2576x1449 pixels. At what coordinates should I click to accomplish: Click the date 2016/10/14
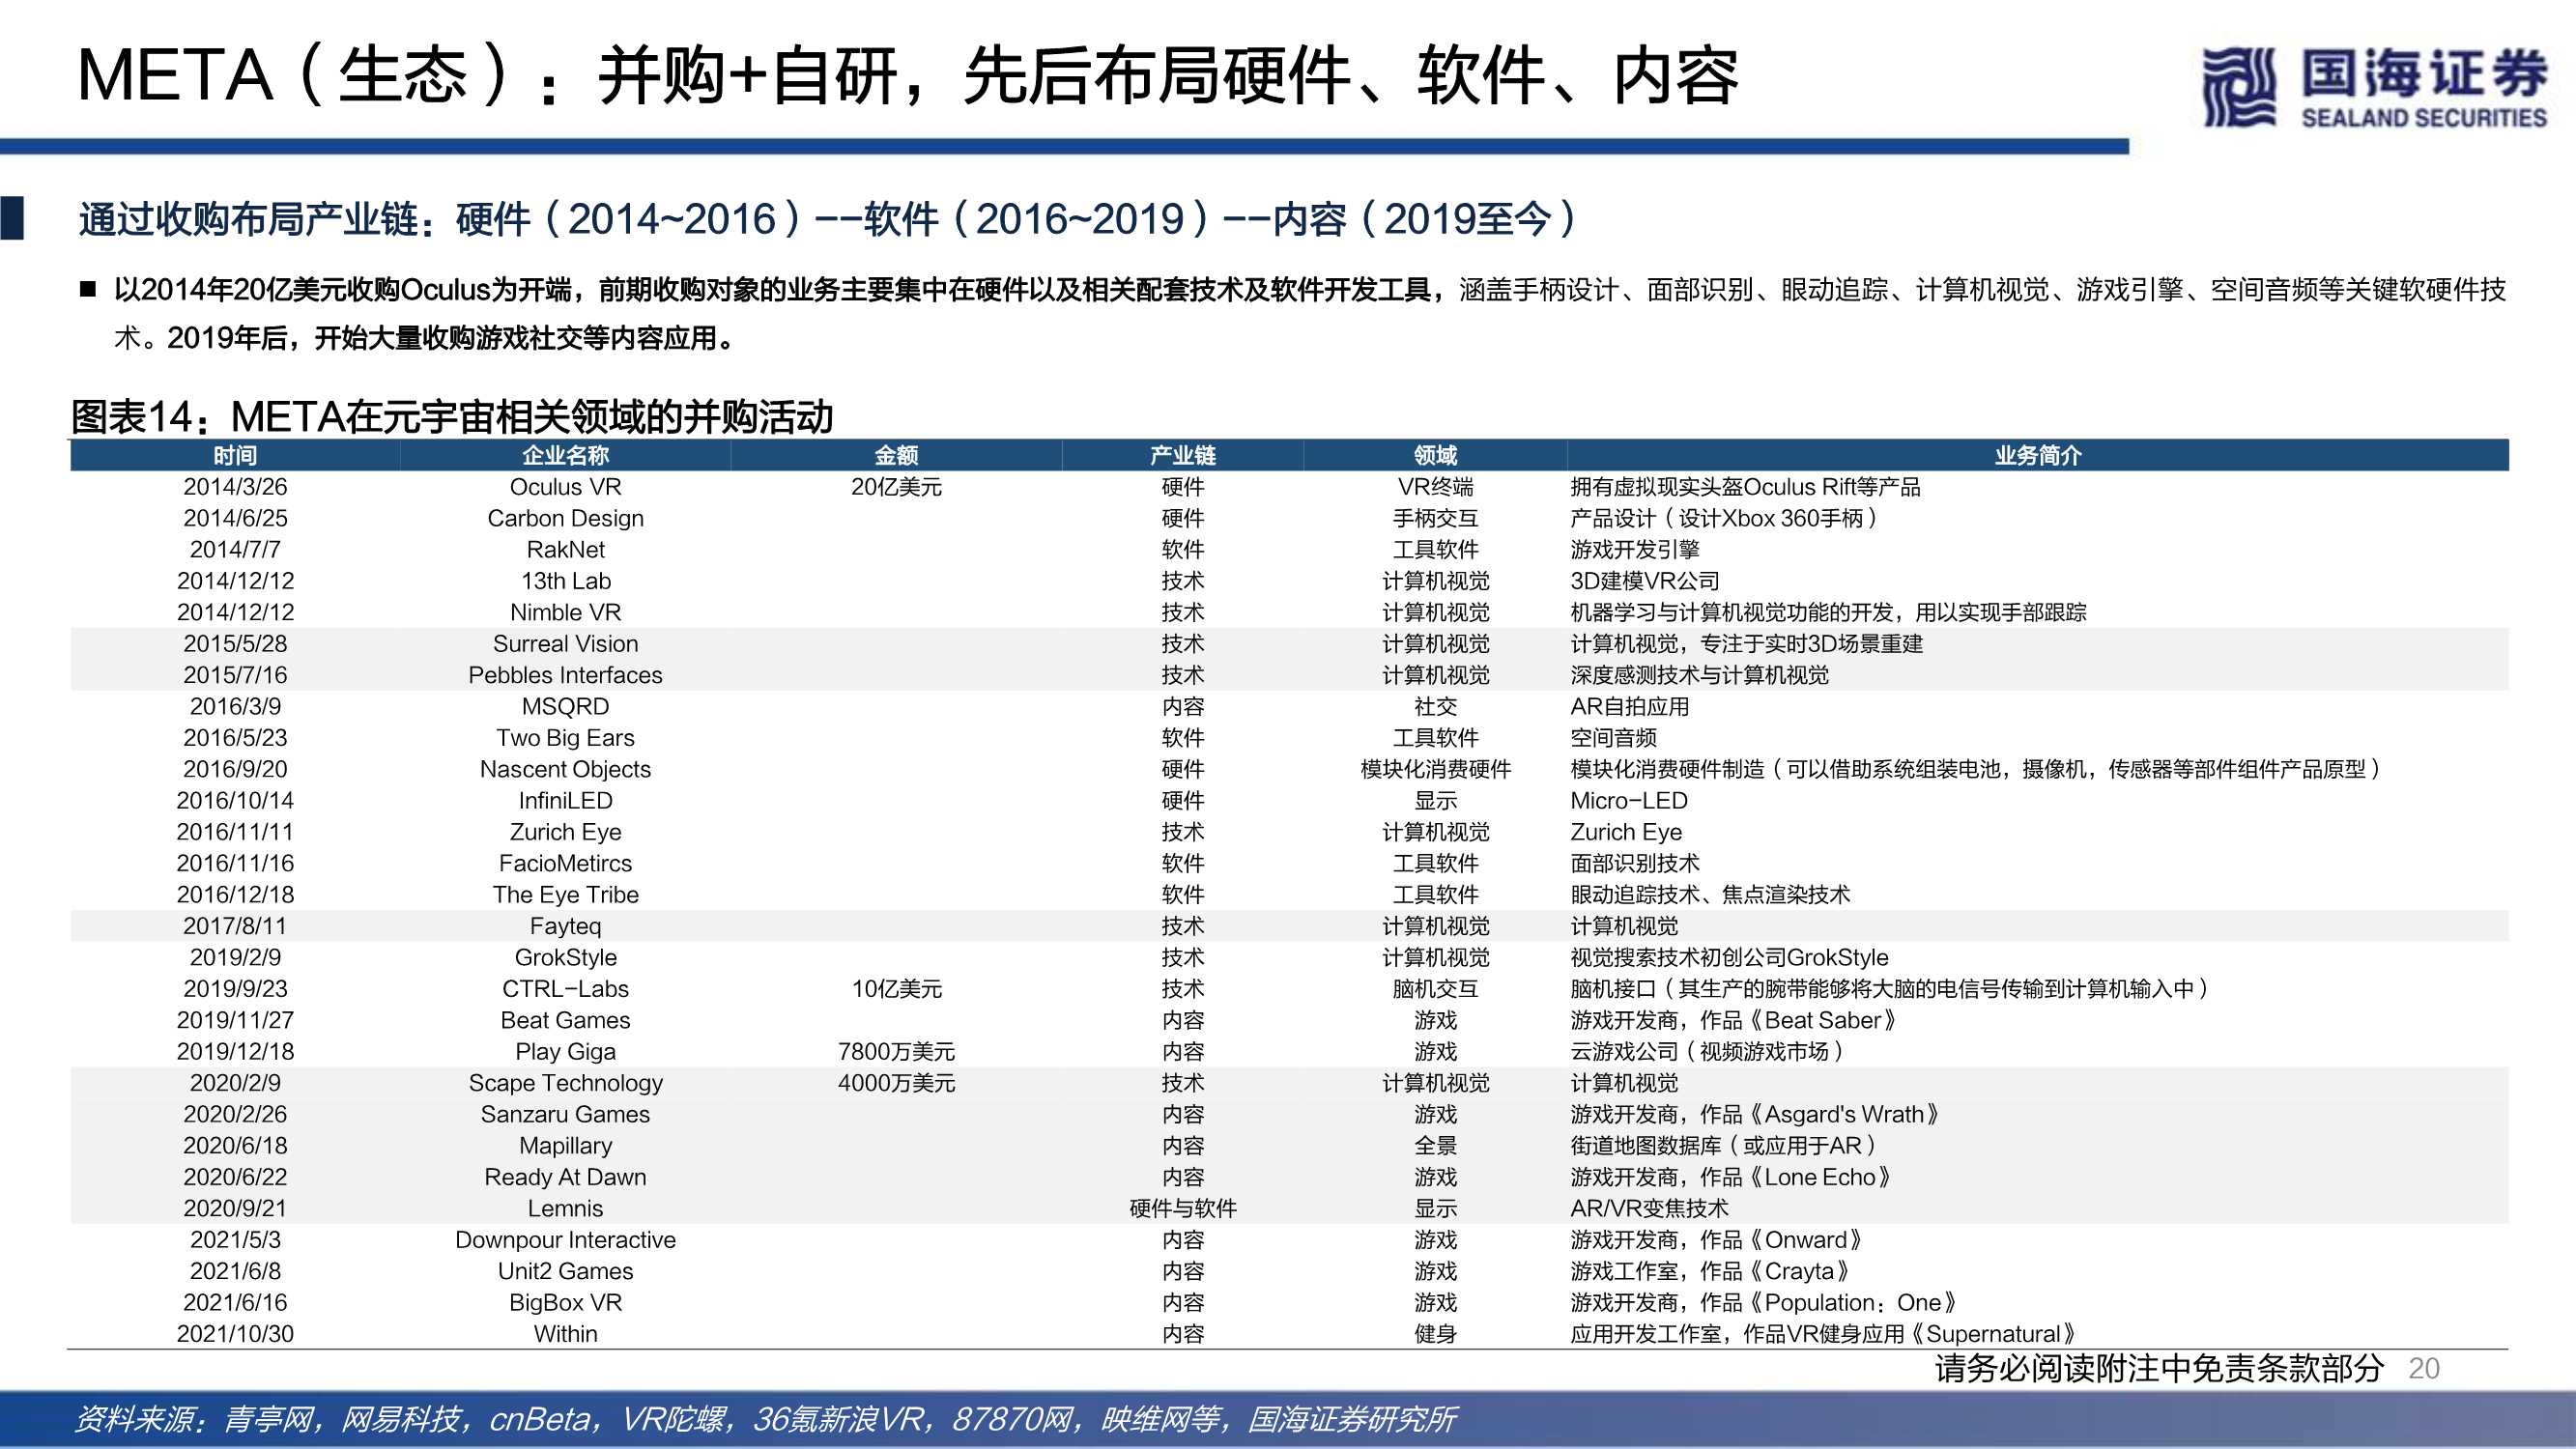coord(235,801)
